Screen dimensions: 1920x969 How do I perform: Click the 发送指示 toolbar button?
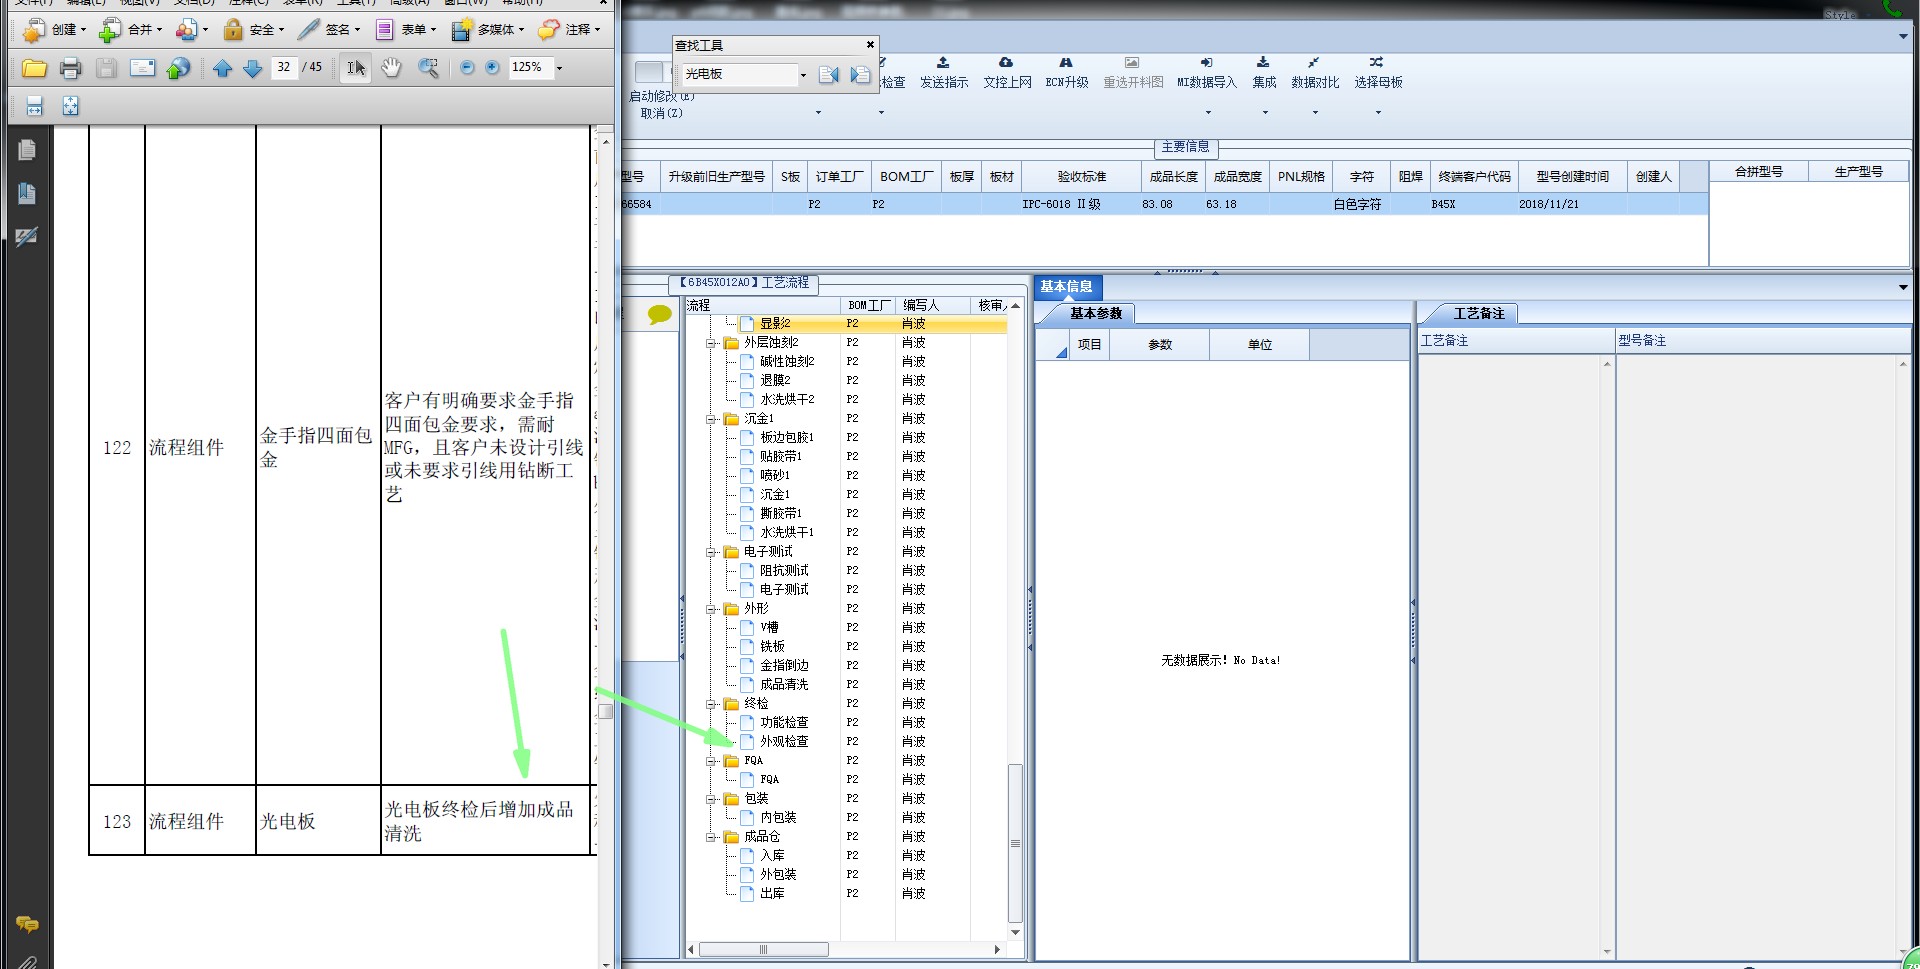(944, 73)
